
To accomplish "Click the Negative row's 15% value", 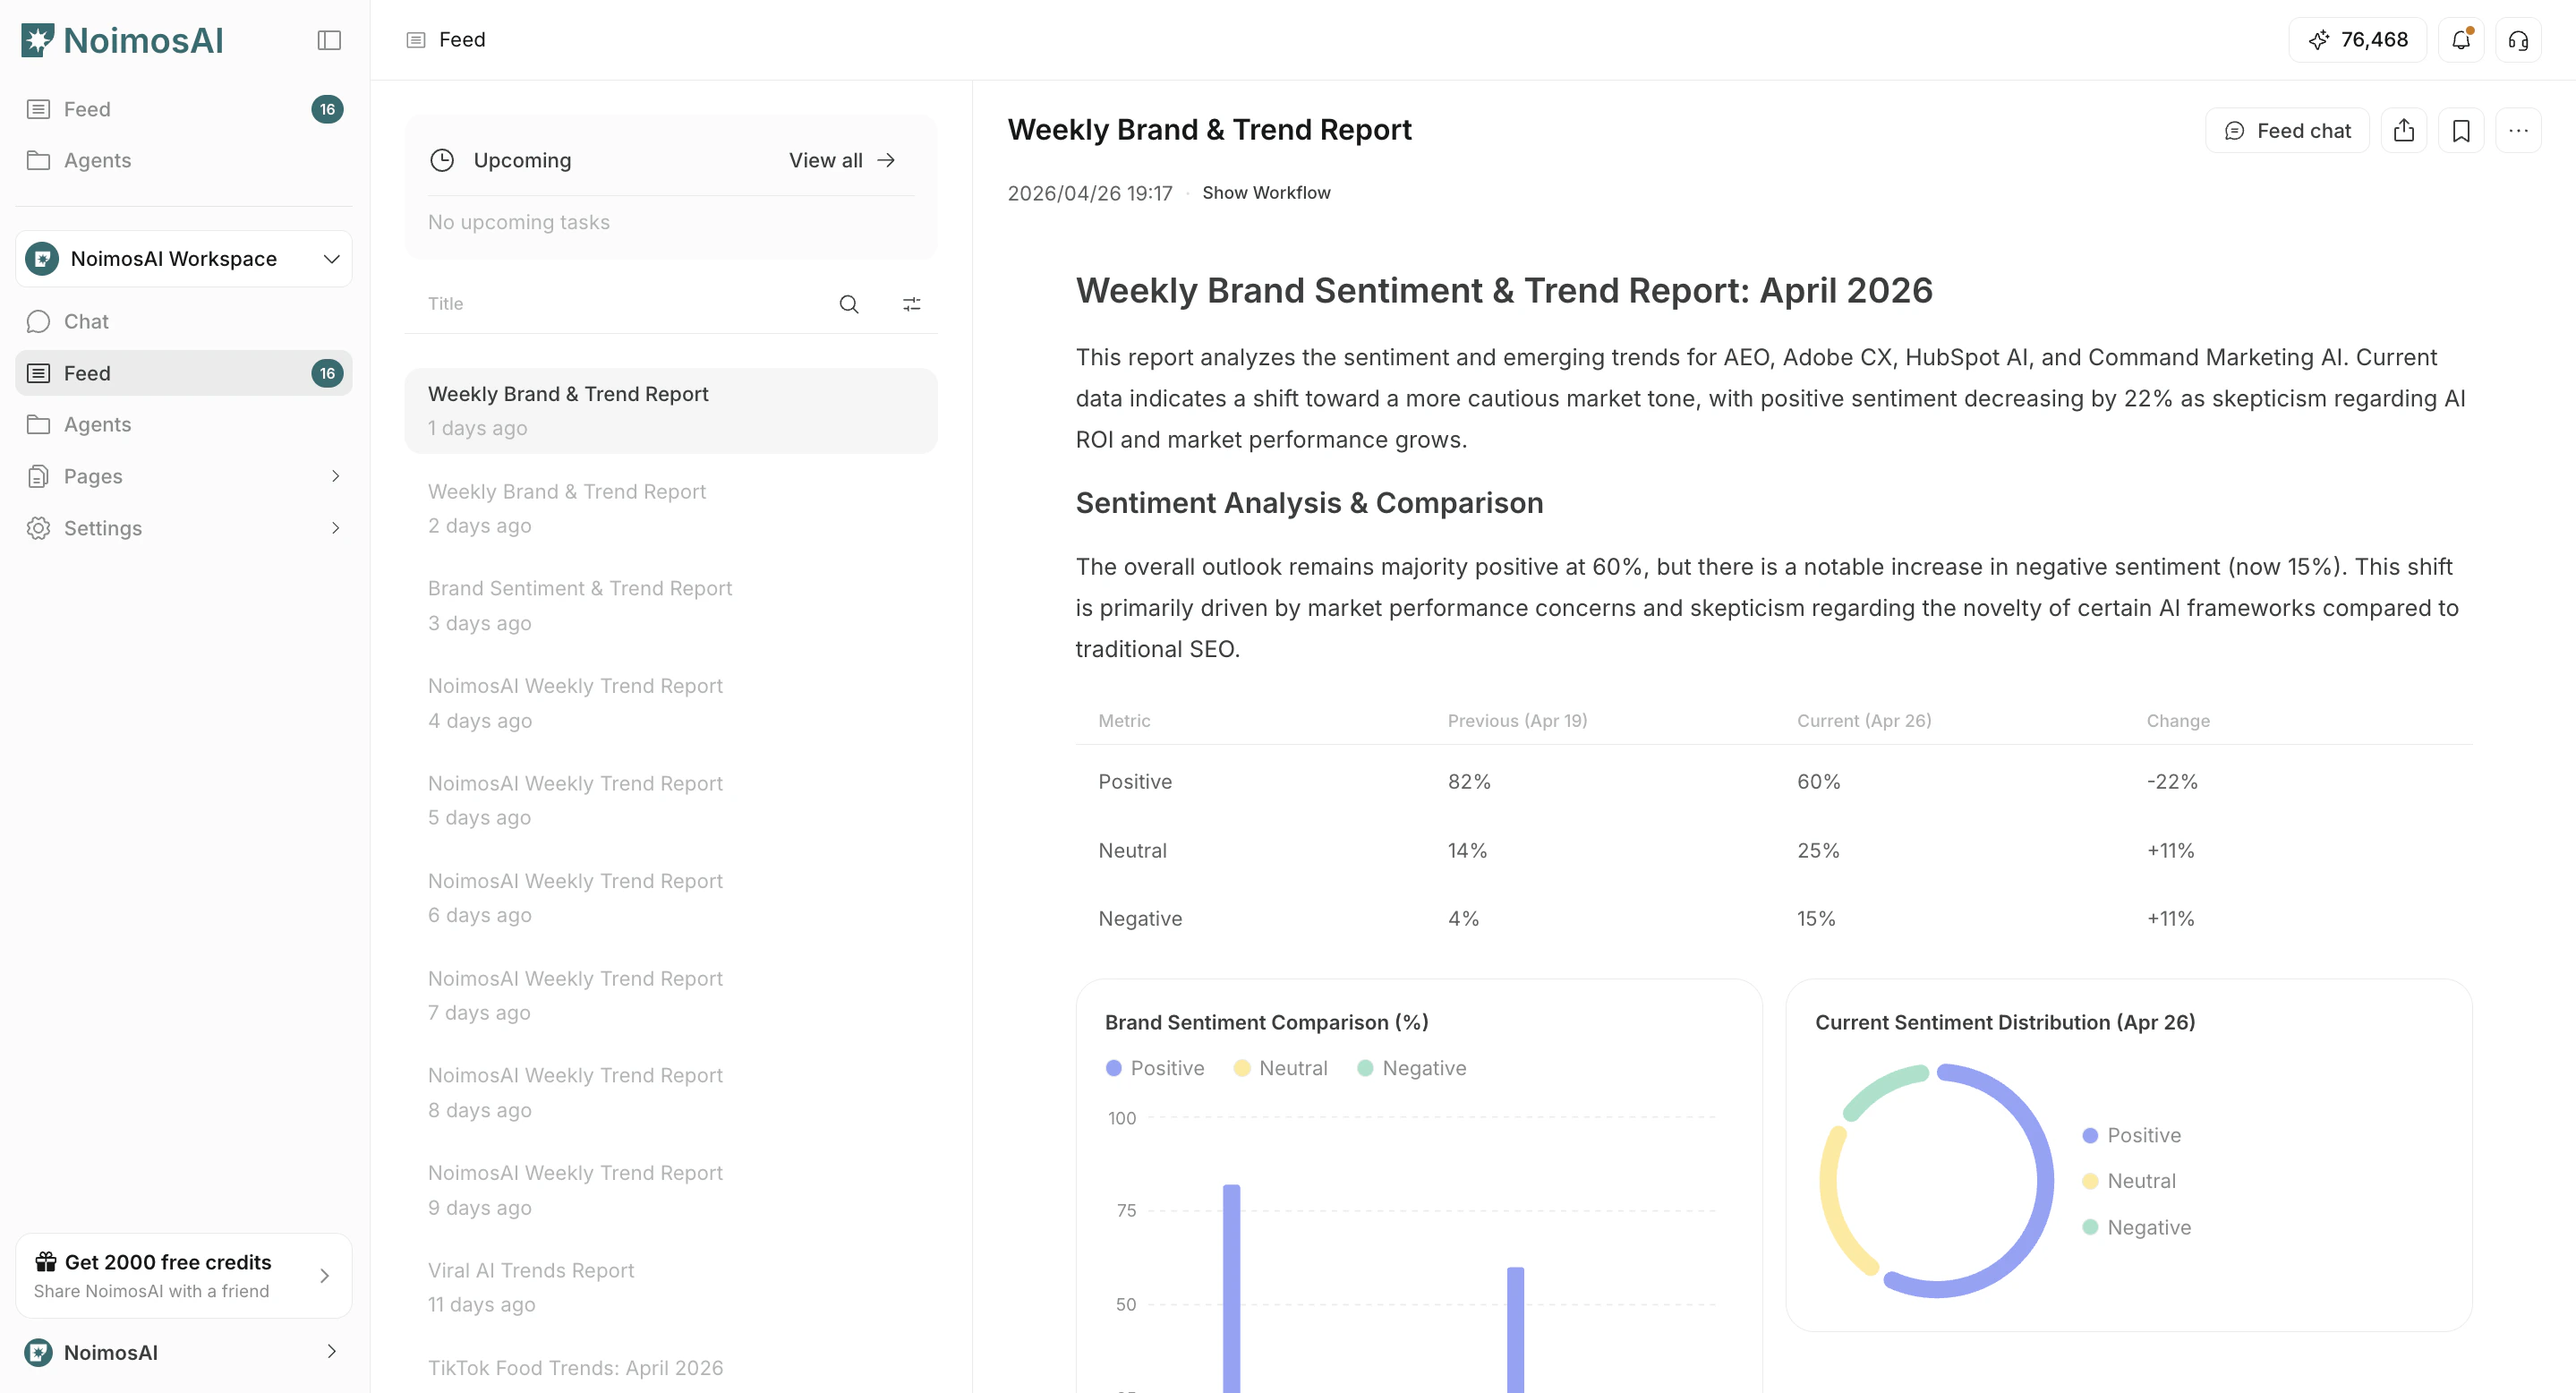I will [1816, 919].
